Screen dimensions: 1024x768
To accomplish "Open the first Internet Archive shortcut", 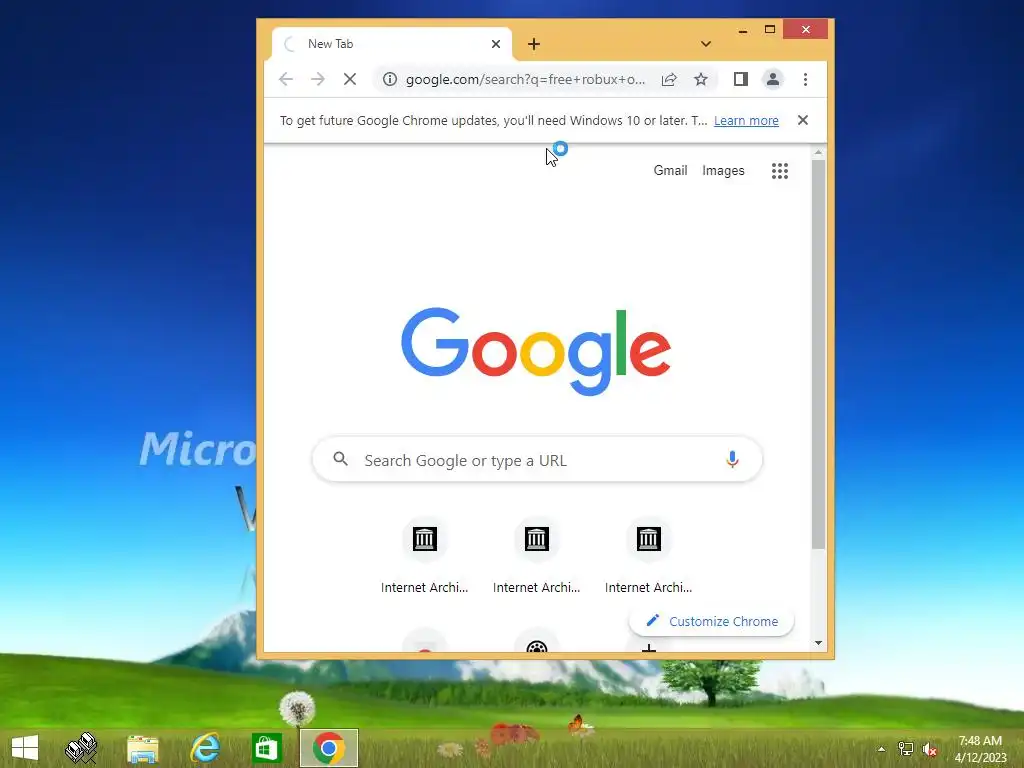I will point(424,556).
